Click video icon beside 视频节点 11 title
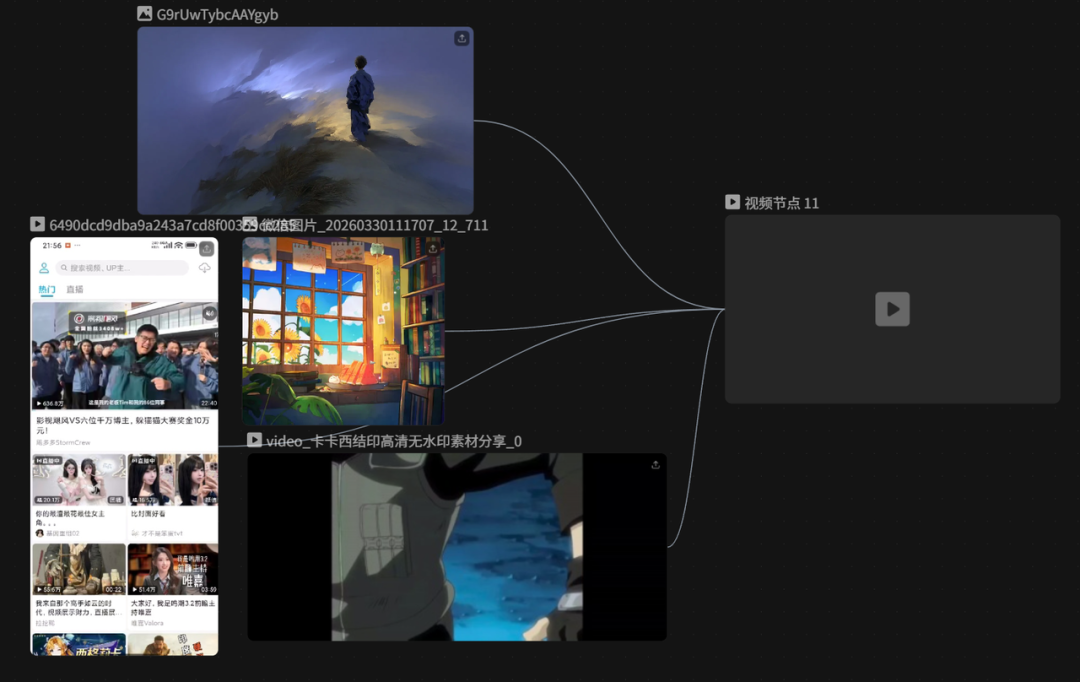The image size is (1080, 682). click(732, 202)
